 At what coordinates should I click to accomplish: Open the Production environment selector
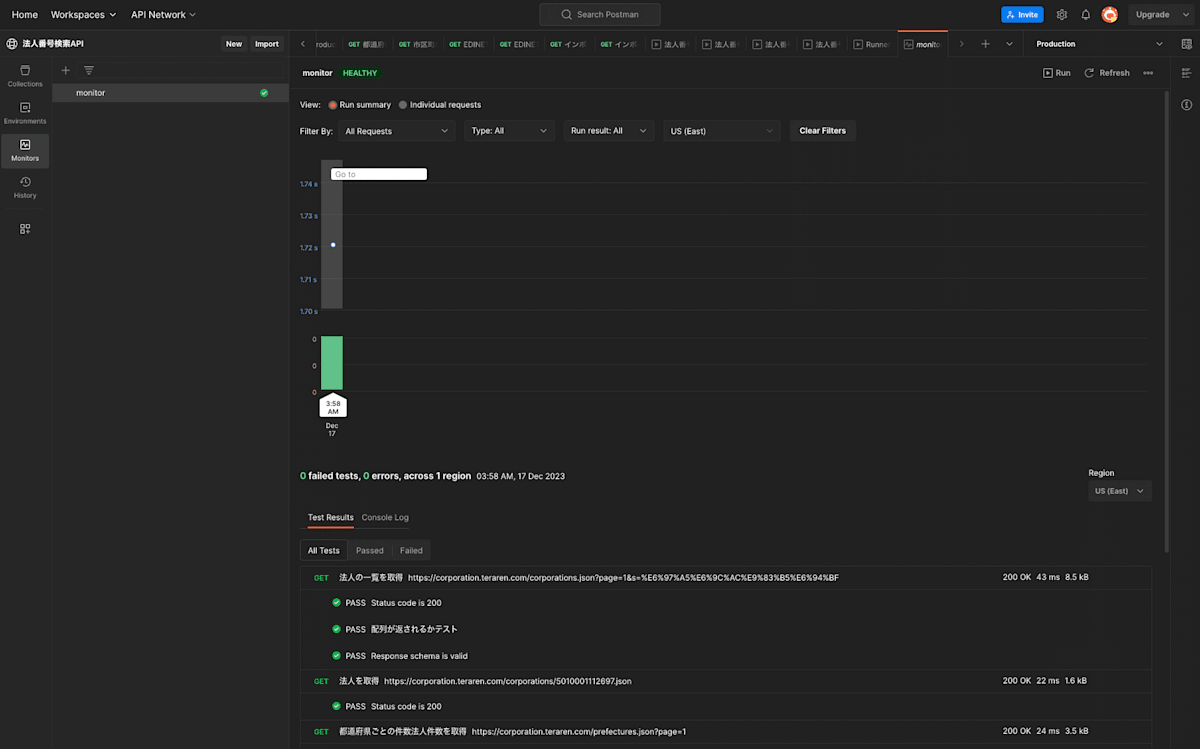pos(1099,44)
